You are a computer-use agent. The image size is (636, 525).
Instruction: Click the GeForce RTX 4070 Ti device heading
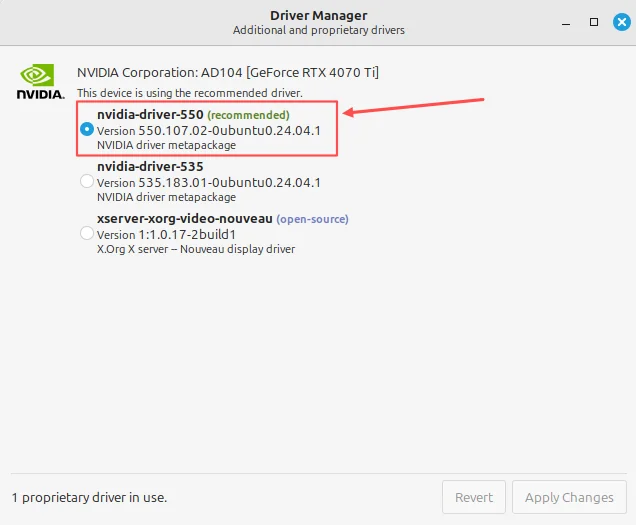point(228,73)
